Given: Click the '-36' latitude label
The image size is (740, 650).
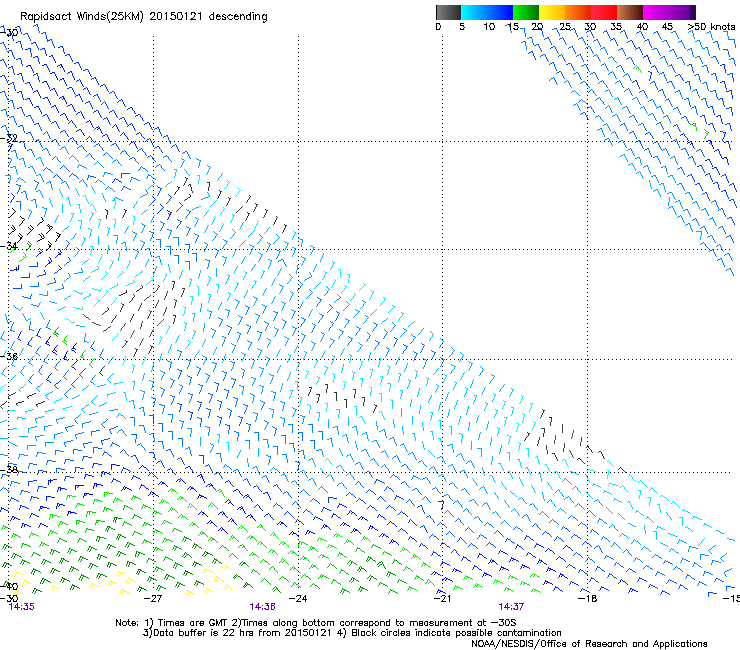Looking at the screenshot, I should coord(9,356).
